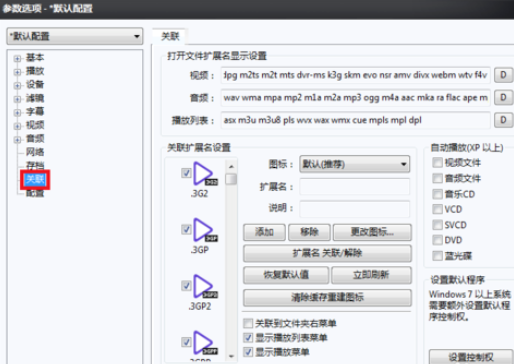This screenshot has height=364, width=514.
Task: Expand the 字幕 tree node
Action: [x=17, y=113]
